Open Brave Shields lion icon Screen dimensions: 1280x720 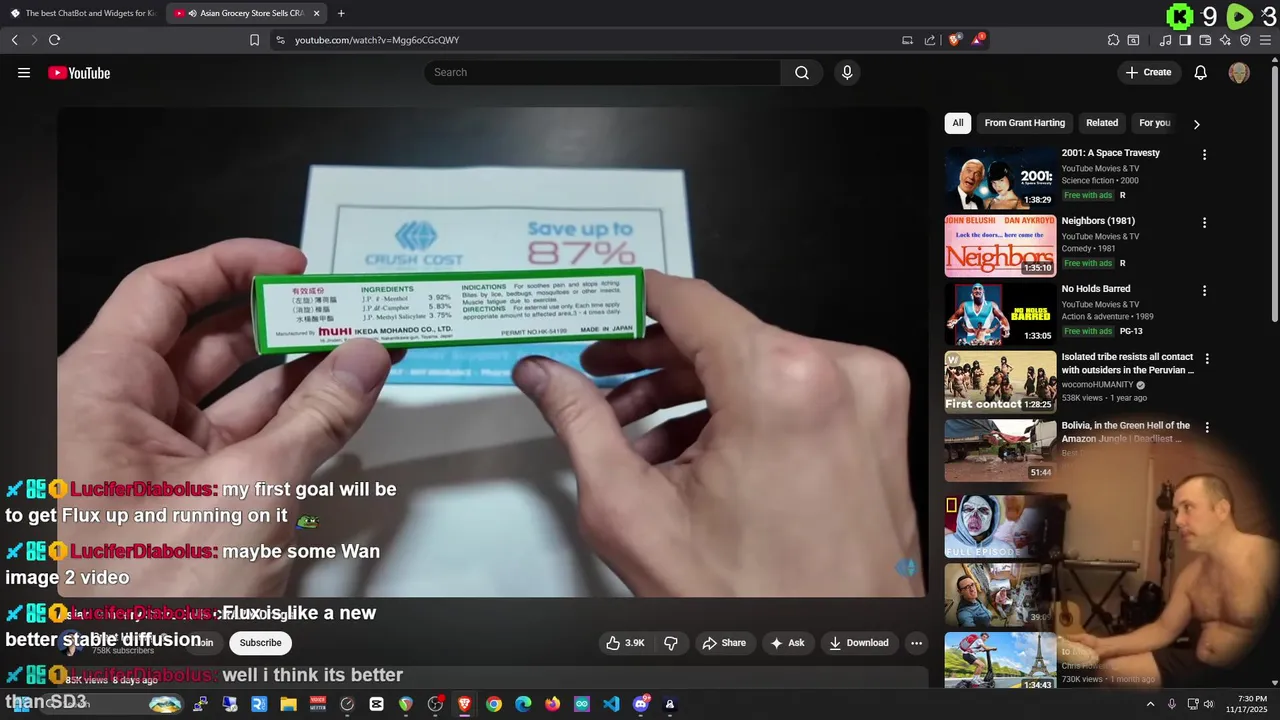954,40
